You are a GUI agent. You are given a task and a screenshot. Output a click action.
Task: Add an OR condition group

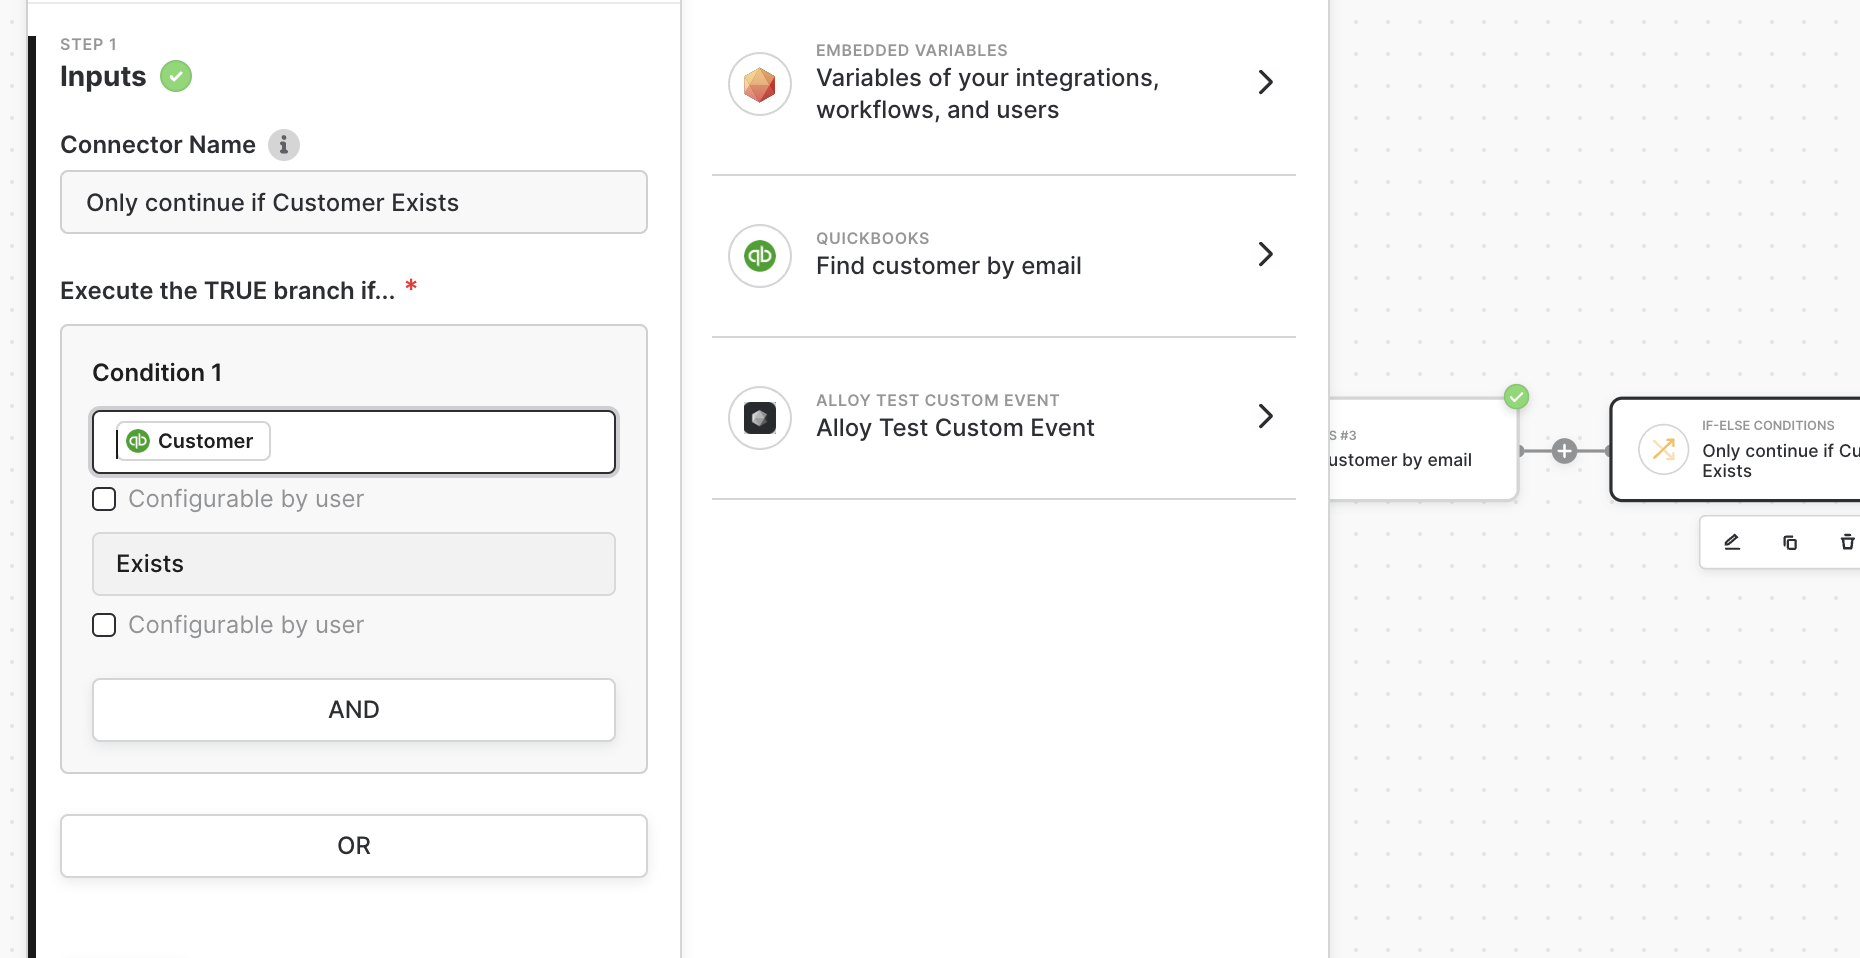tap(354, 846)
